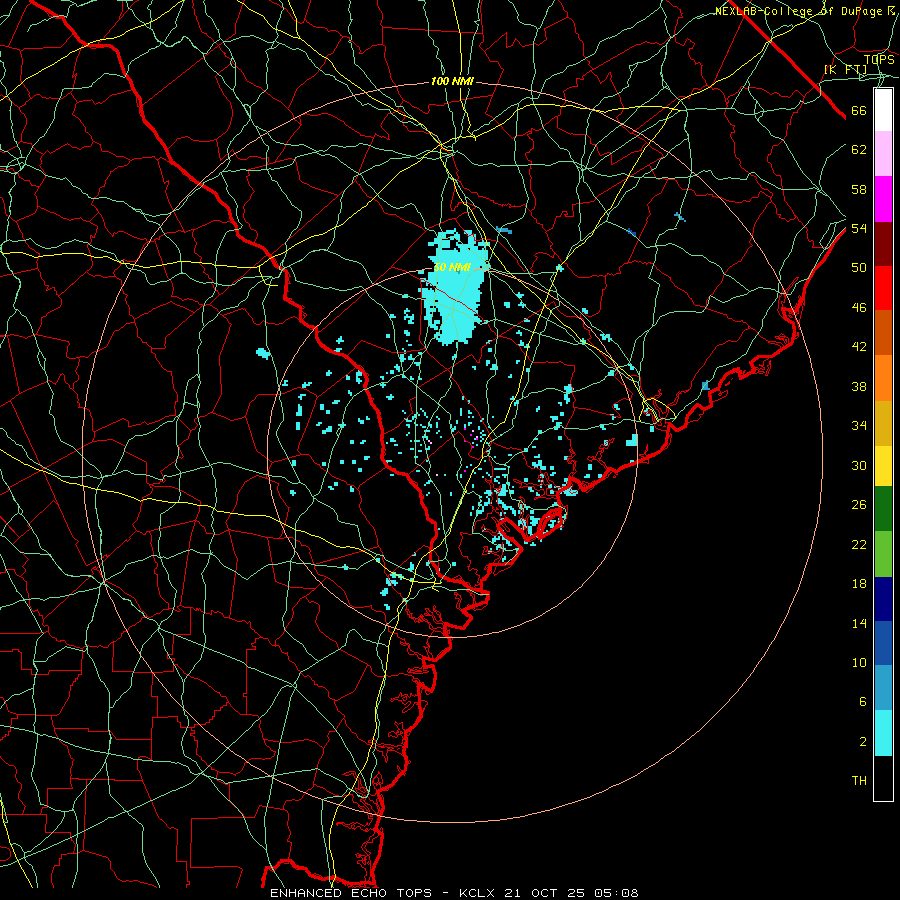
Task: Pick the bright red swatch on the legend scale
Action: coord(883,288)
